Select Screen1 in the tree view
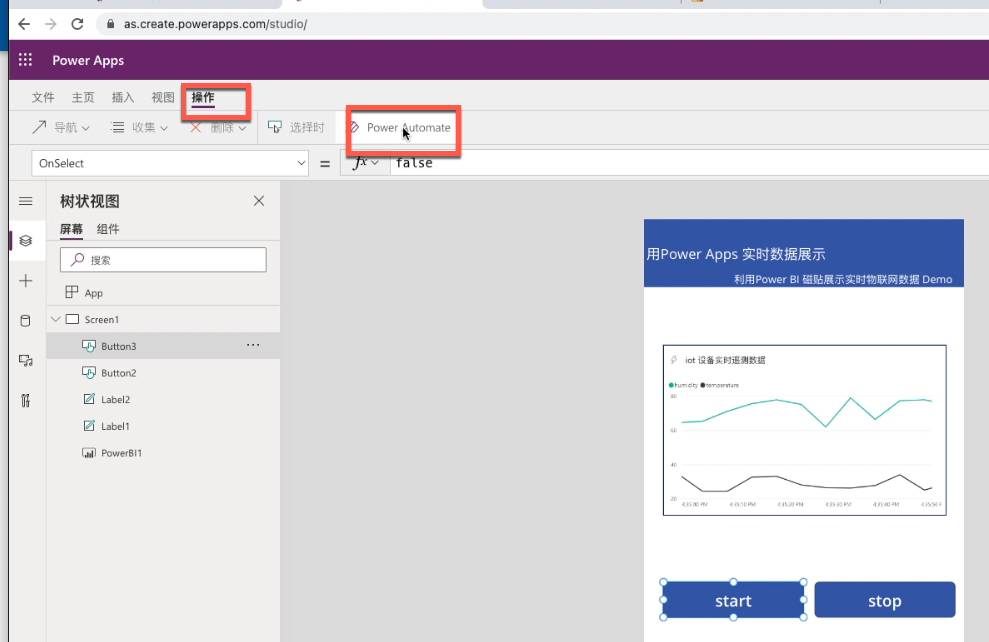The height and width of the screenshot is (642, 989). click(x=163, y=319)
